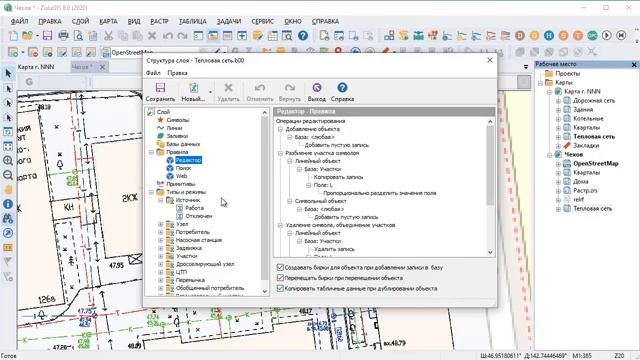This screenshot has width=640, height=360.
Task: Expand the Потребитель node in layer tree
Action: [x=160, y=232]
